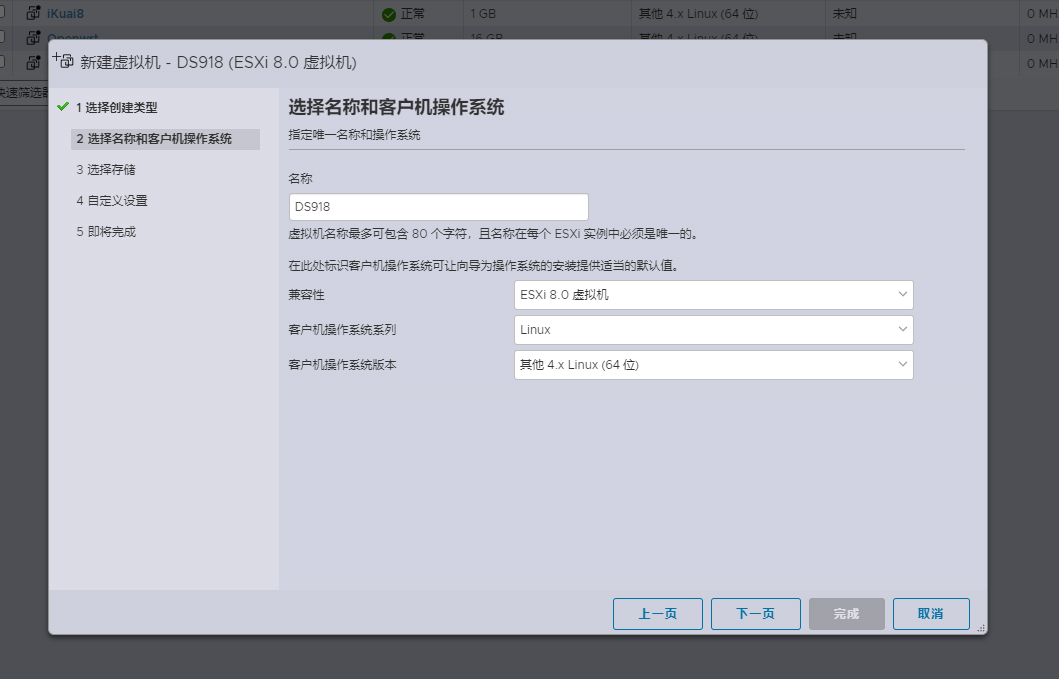Viewport: 1059px width, 679px height.
Task: Click the new virtual machine icon in dialog title
Action: pyautogui.click(x=63, y=61)
